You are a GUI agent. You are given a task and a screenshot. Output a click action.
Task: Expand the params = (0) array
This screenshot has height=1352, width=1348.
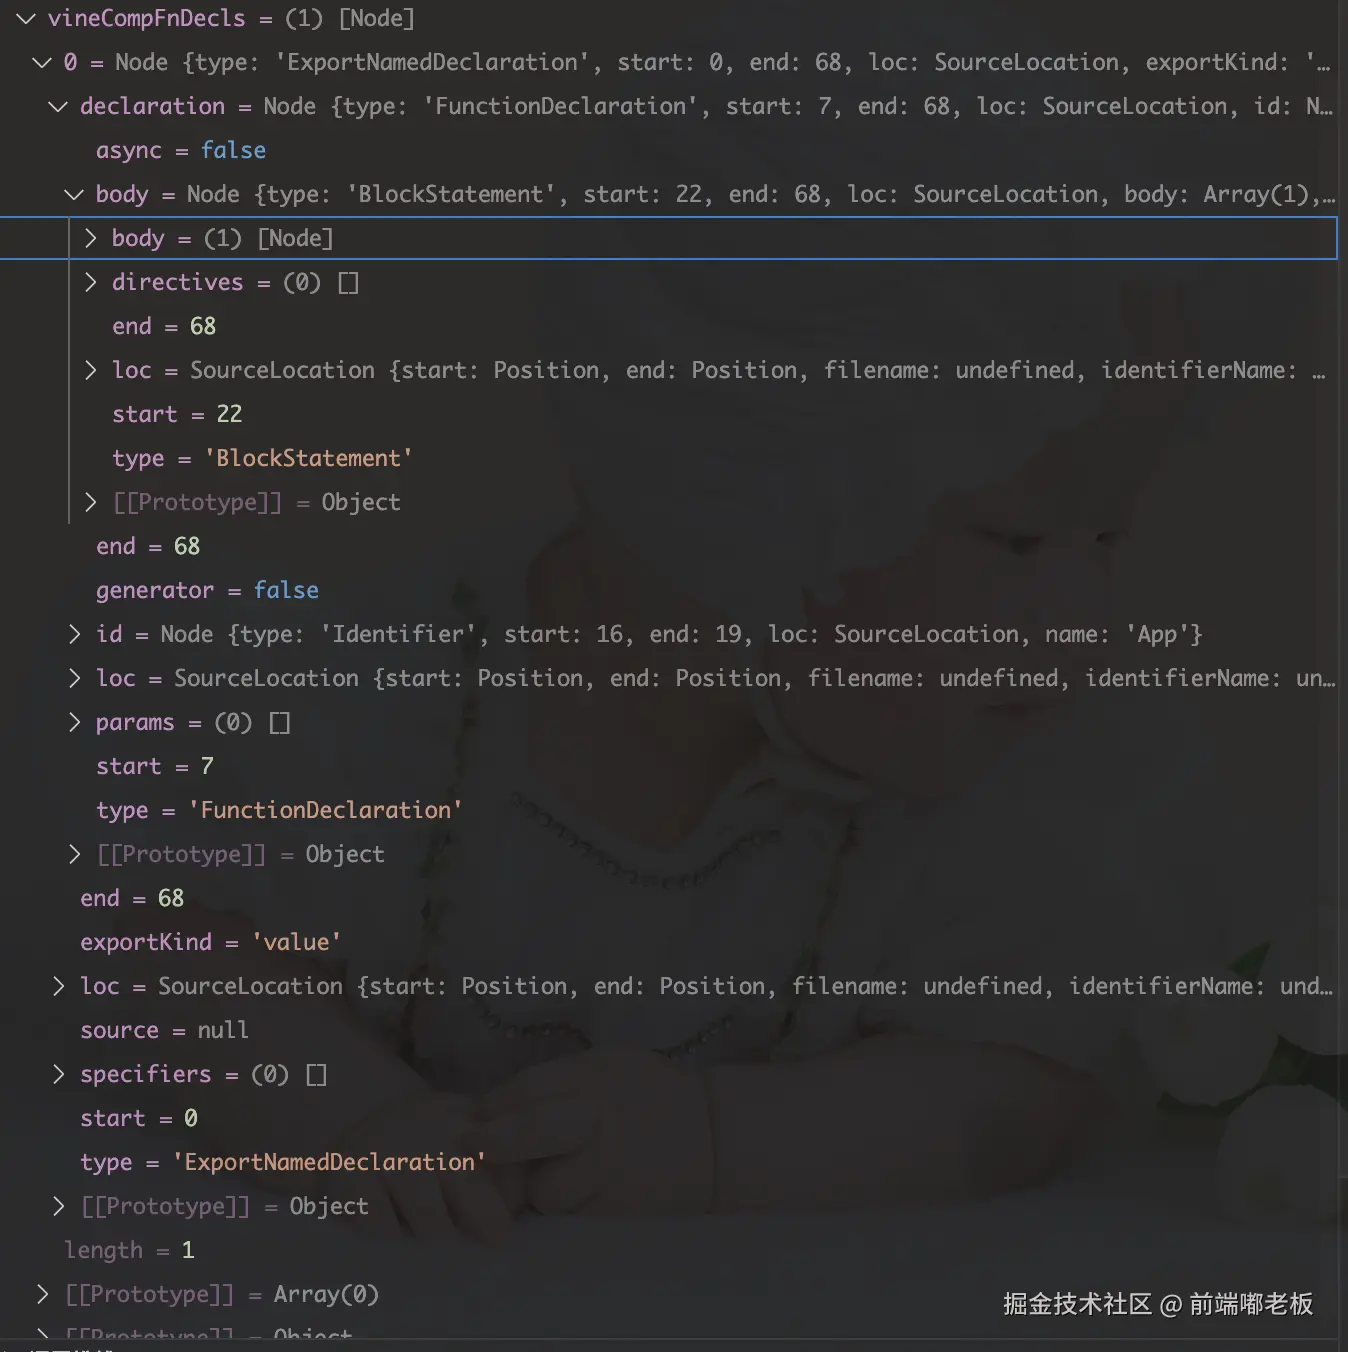[74, 722]
